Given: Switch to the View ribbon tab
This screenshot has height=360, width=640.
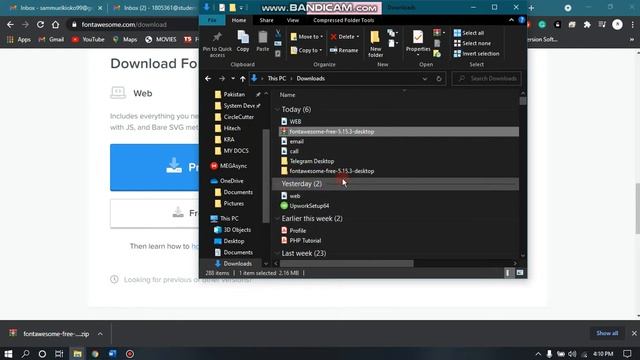Looking at the screenshot, I should [293, 20].
